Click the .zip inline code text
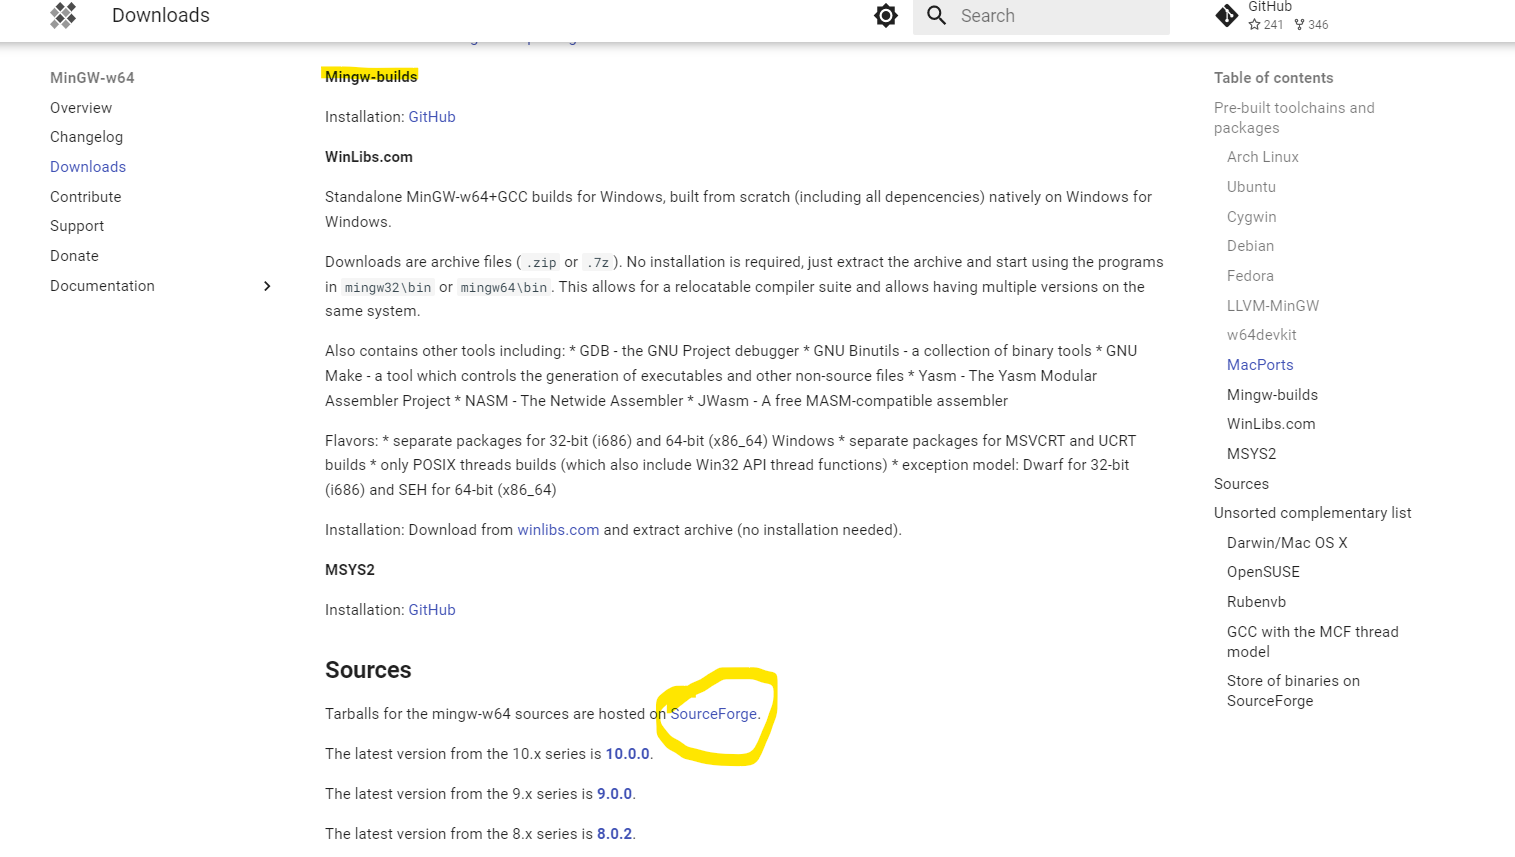 click(x=541, y=263)
